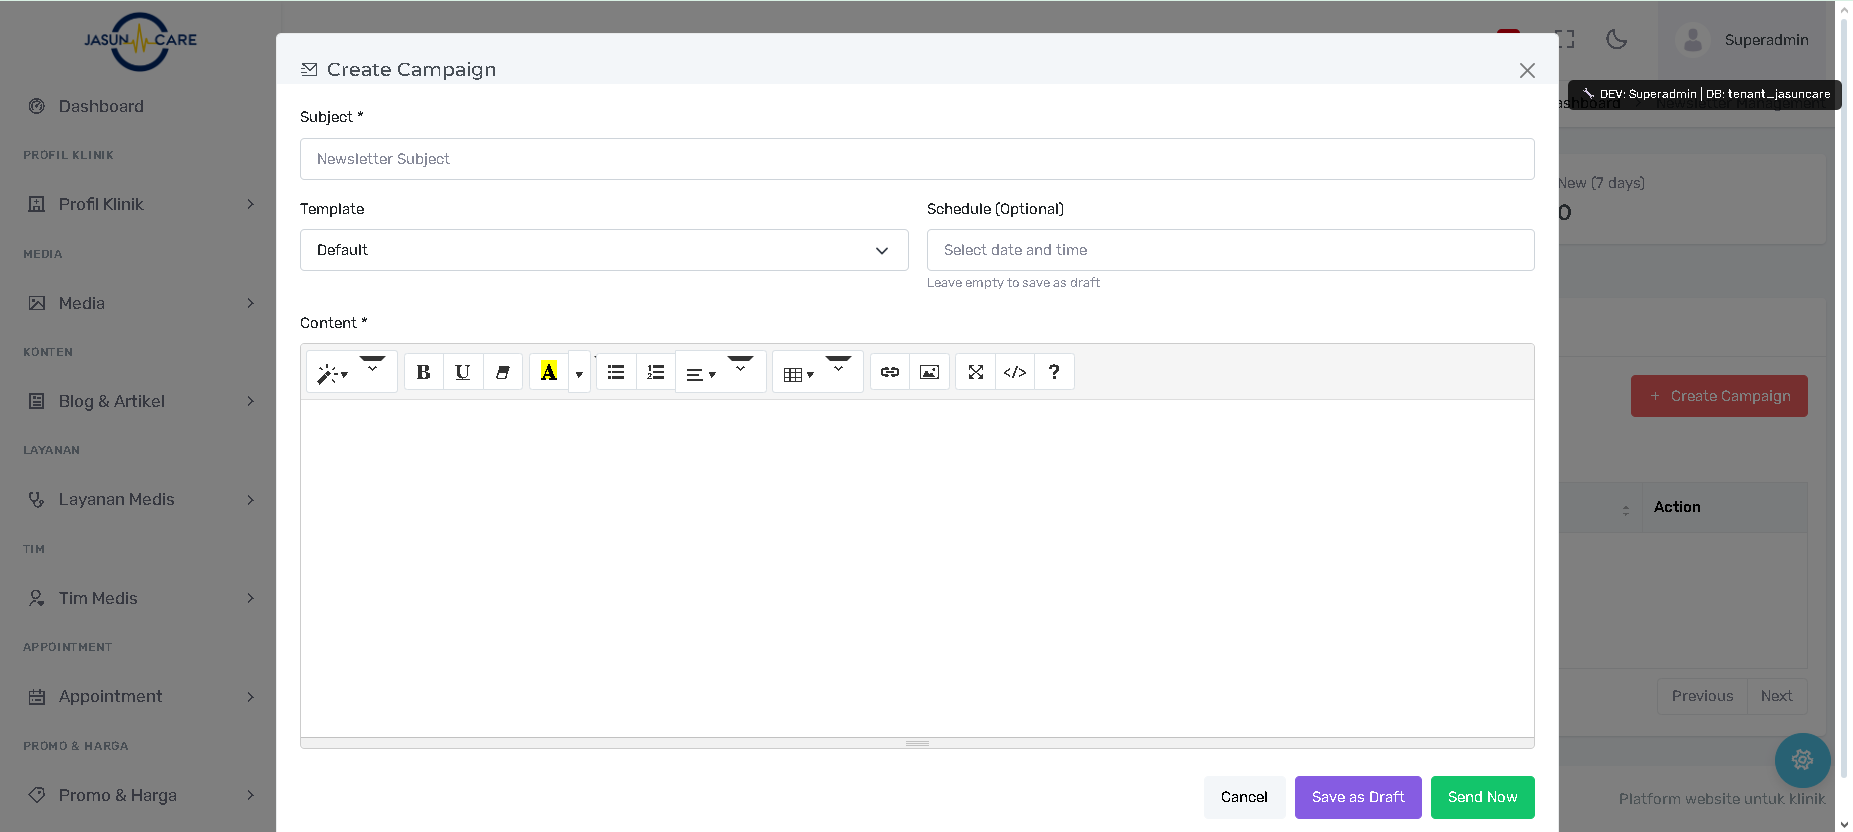The height and width of the screenshot is (832, 1853).
Task: Open editor help question mark
Action: pos(1054,372)
